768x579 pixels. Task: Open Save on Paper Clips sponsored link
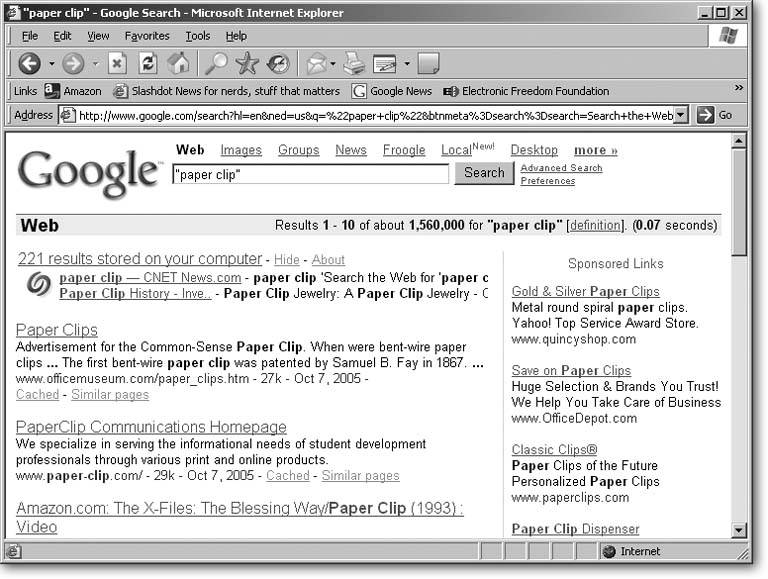pyautogui.click(x=571, y=370)
